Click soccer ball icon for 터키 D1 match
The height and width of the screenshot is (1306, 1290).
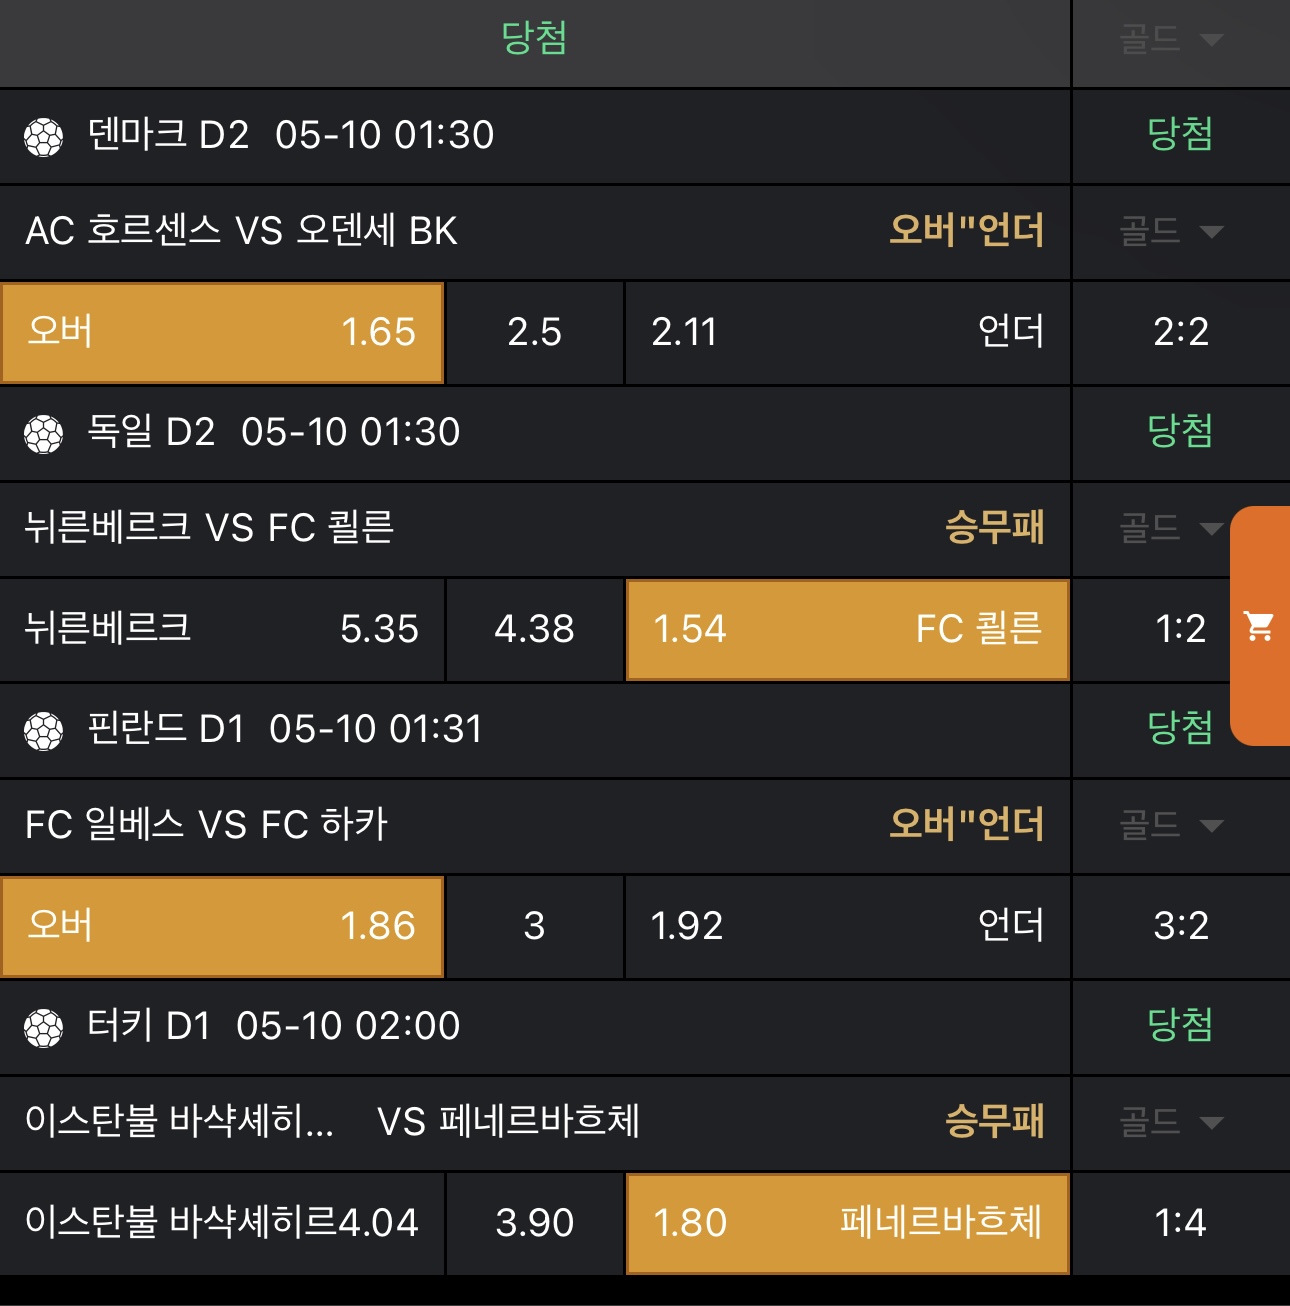pos(44,1027)
